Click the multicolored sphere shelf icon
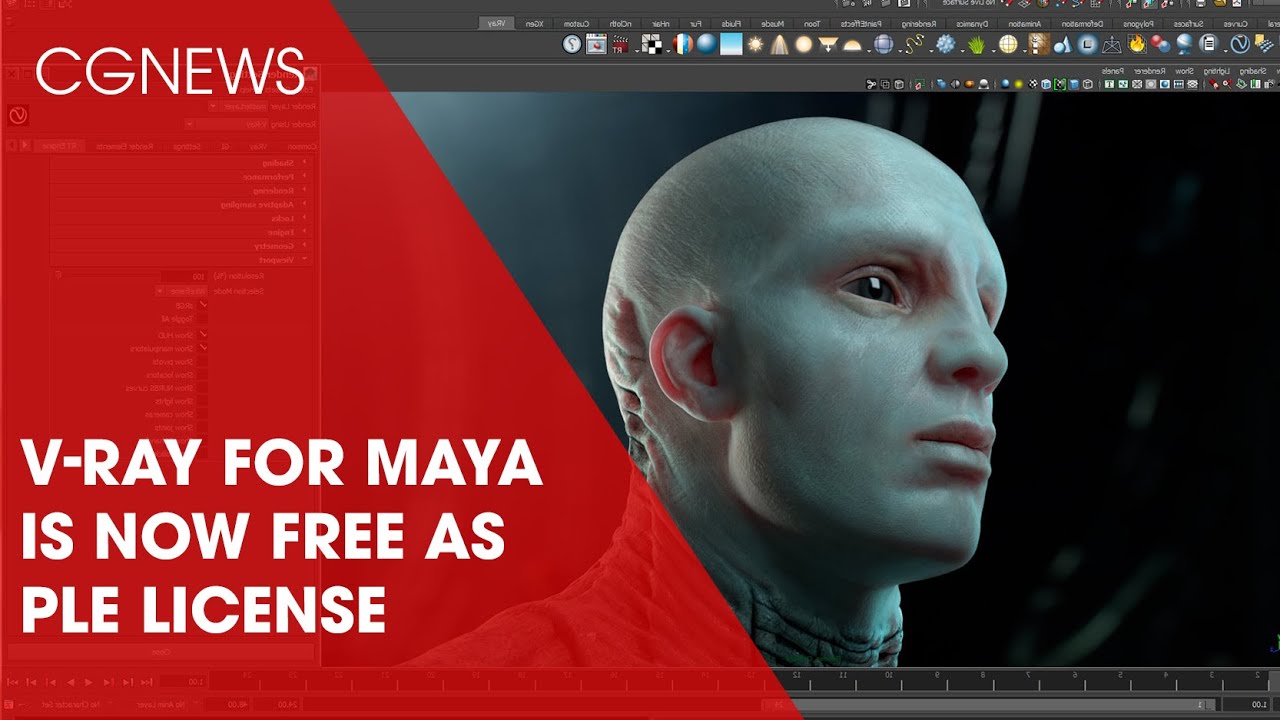 [681, 44]
